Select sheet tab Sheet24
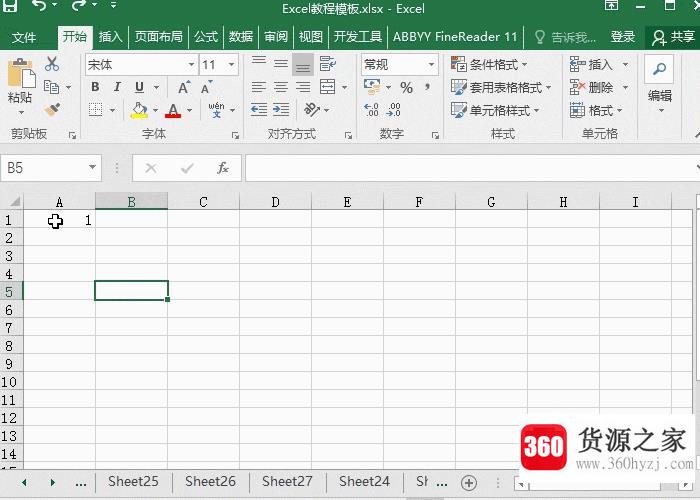 [x=364, y=481]
